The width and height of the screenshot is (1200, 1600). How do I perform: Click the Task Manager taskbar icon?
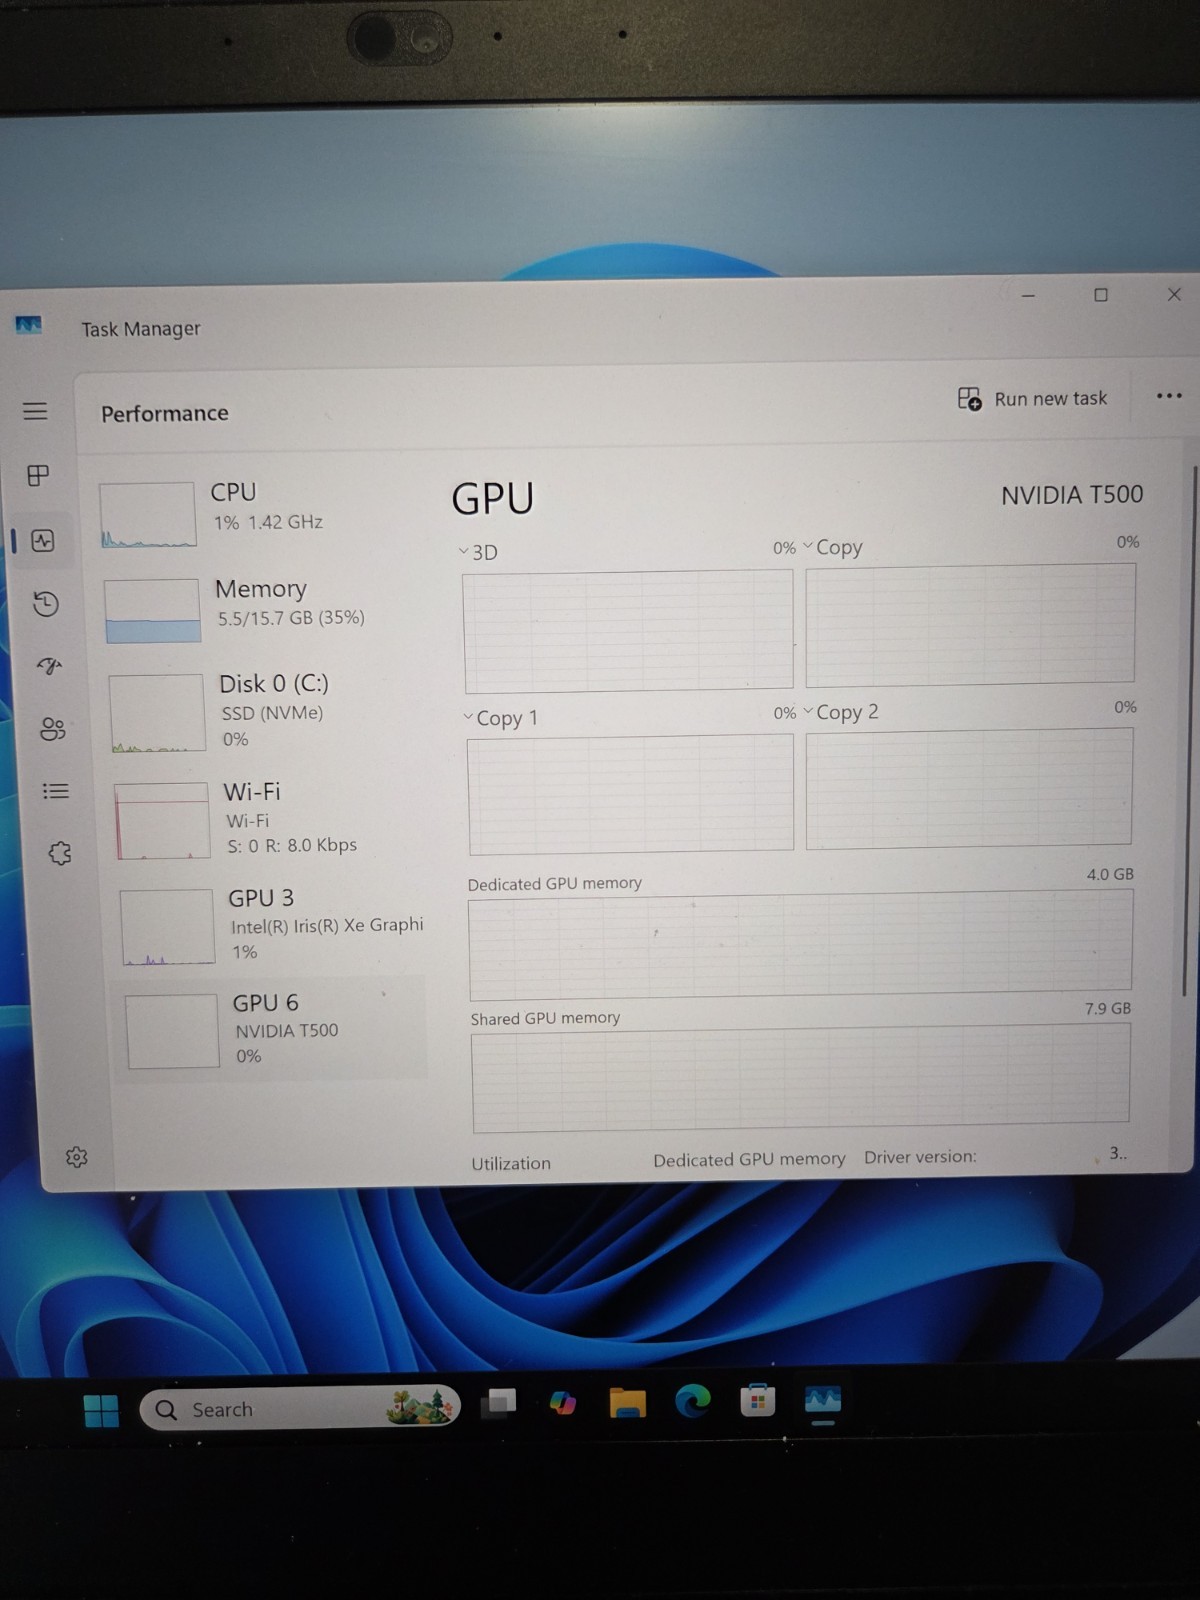point(823,1400)
